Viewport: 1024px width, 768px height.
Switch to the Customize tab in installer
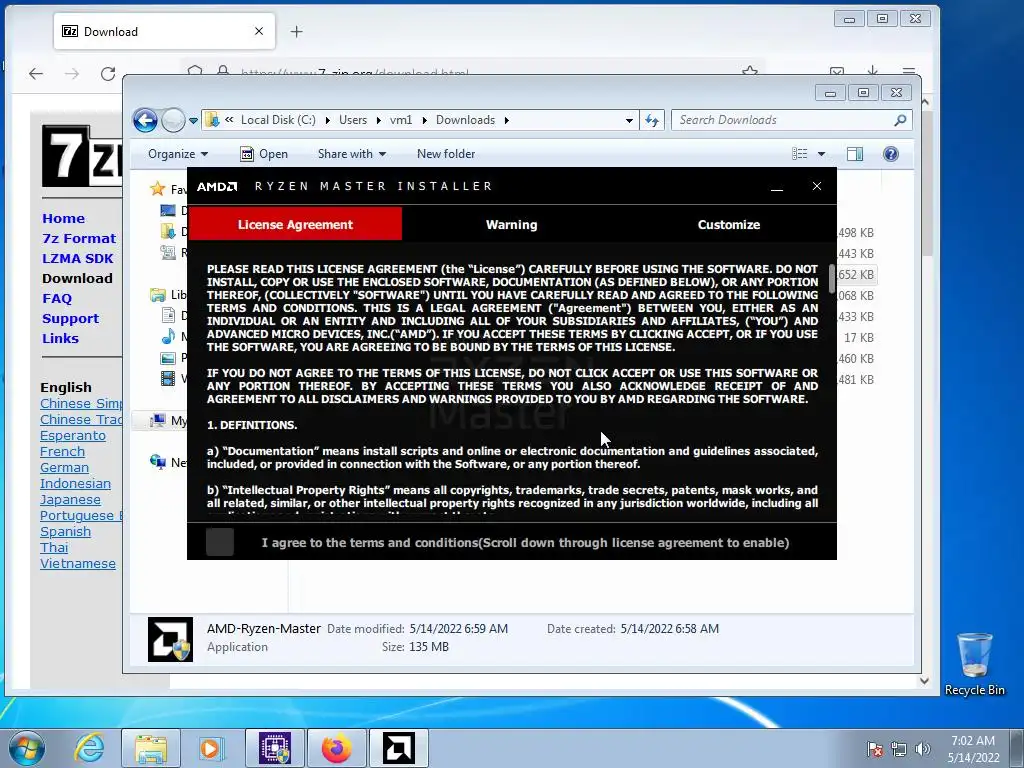728,225
